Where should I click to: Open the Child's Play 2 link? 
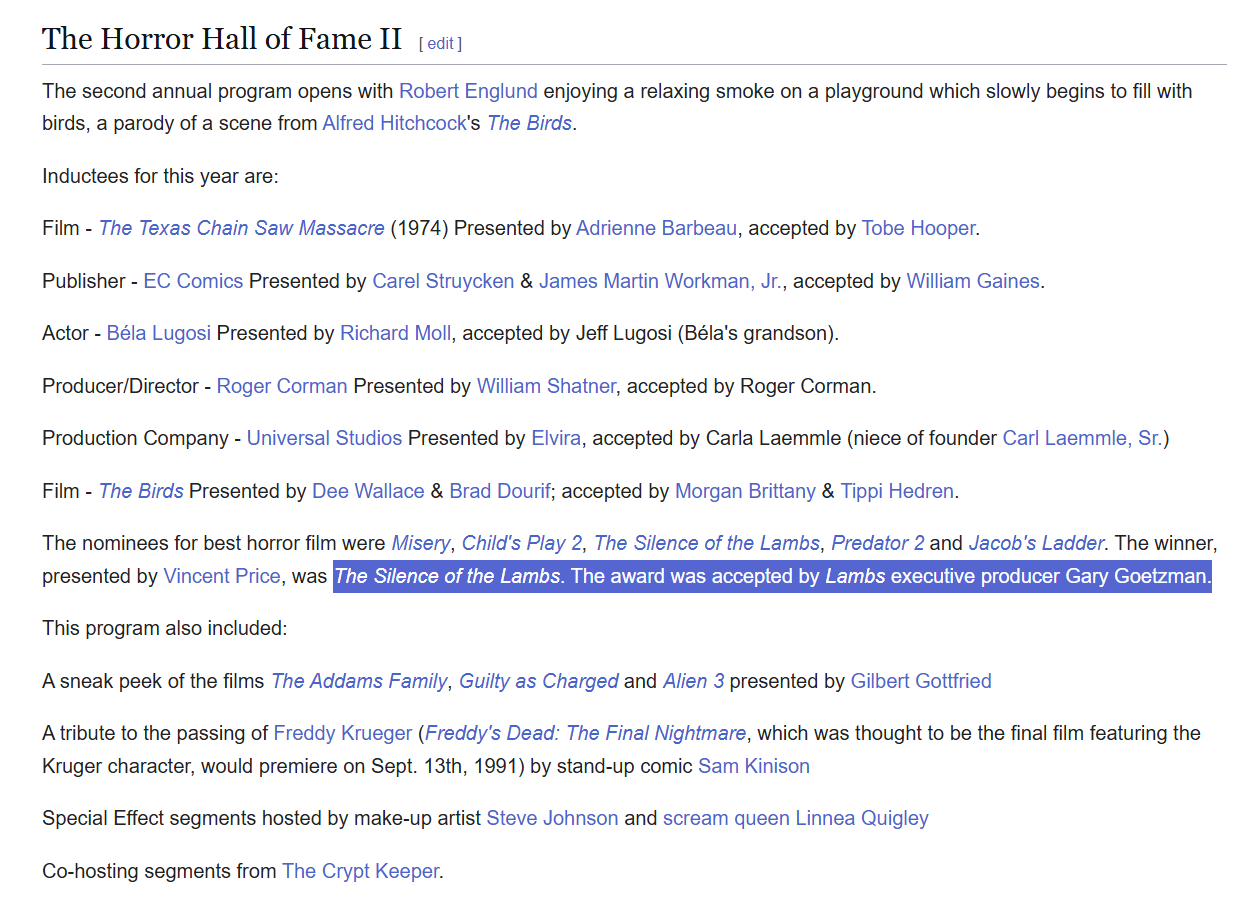pos(522,543)
